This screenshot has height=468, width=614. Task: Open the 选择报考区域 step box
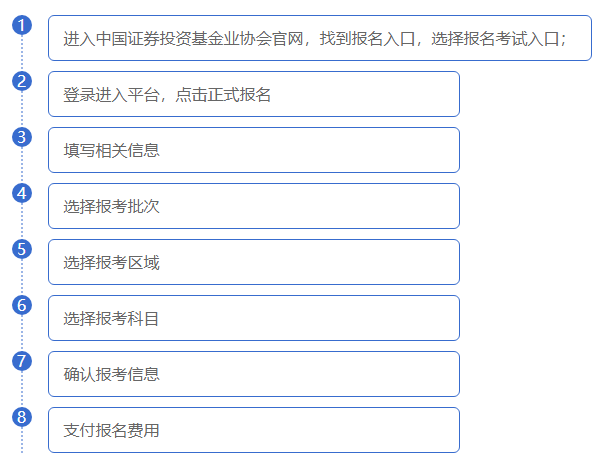point(253,262)
